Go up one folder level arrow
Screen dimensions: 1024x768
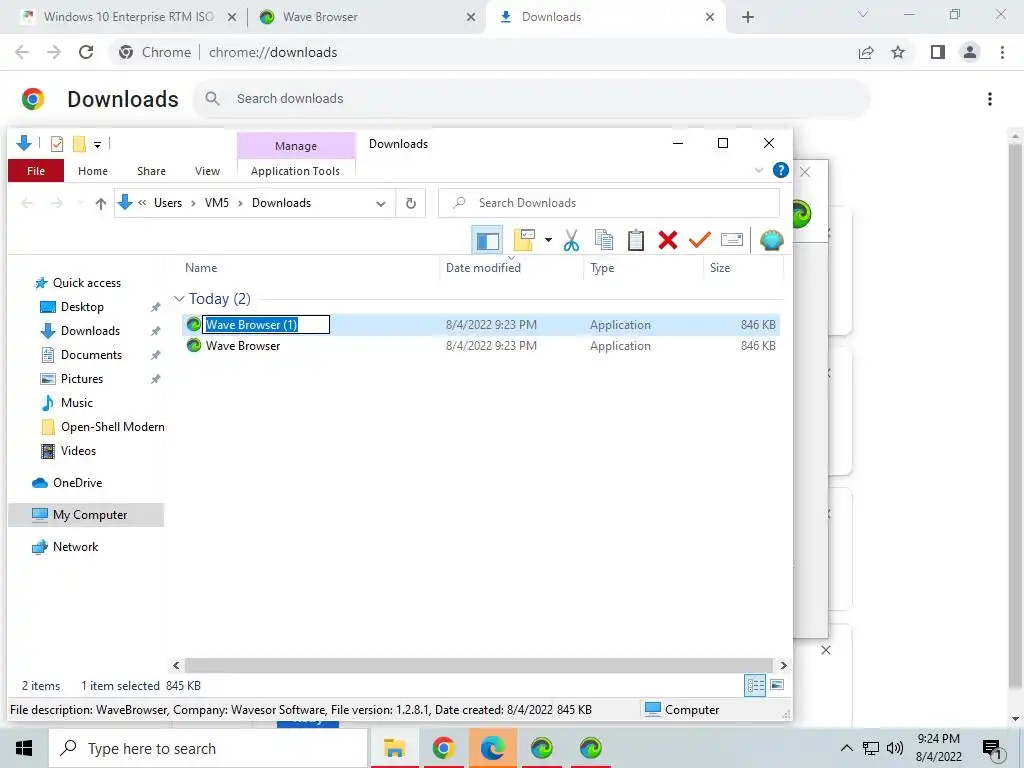pos(101,203)
